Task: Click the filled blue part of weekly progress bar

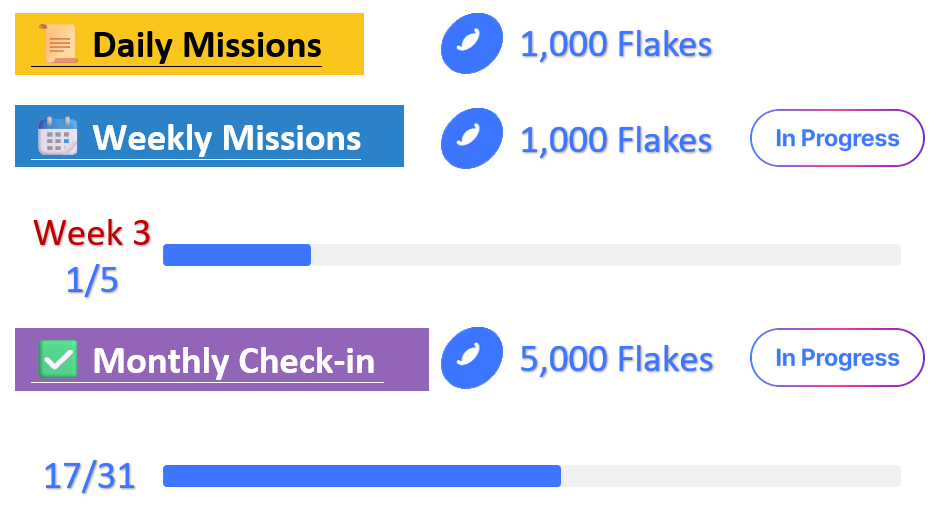Action: [x=237, y=255]
